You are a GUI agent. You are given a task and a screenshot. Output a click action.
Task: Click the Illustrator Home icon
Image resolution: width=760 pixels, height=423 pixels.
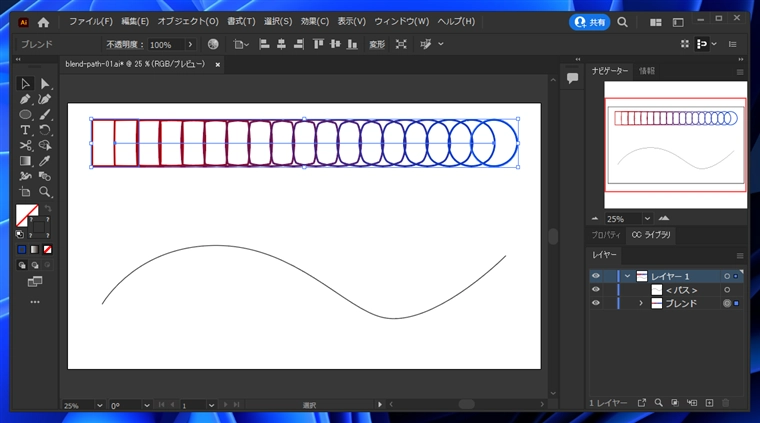pyautogui.click(x=44, y=22)
